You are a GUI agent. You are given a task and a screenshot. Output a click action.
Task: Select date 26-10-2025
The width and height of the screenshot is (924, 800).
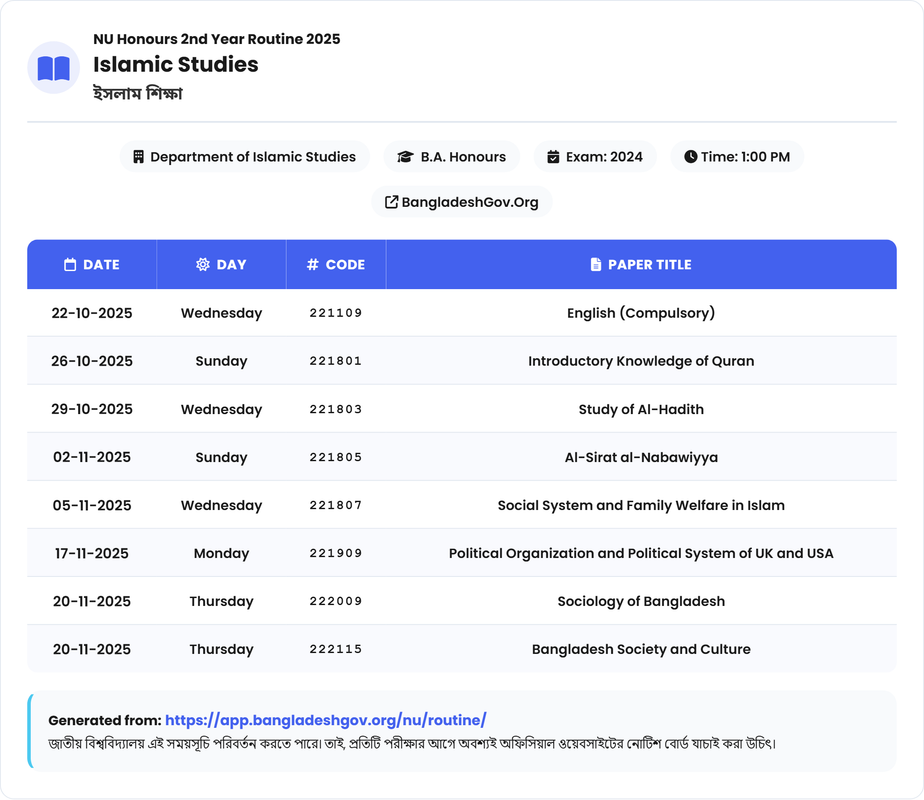coord(92,361)
